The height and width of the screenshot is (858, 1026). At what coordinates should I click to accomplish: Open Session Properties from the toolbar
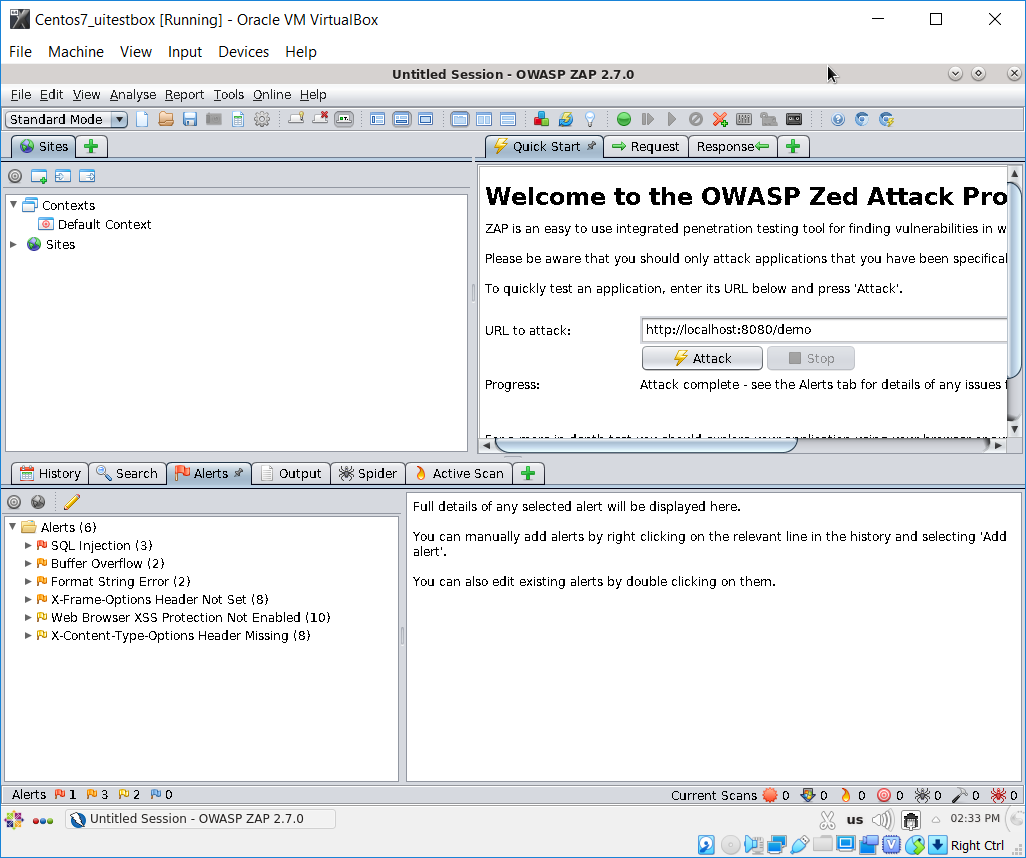click(238, 119)
